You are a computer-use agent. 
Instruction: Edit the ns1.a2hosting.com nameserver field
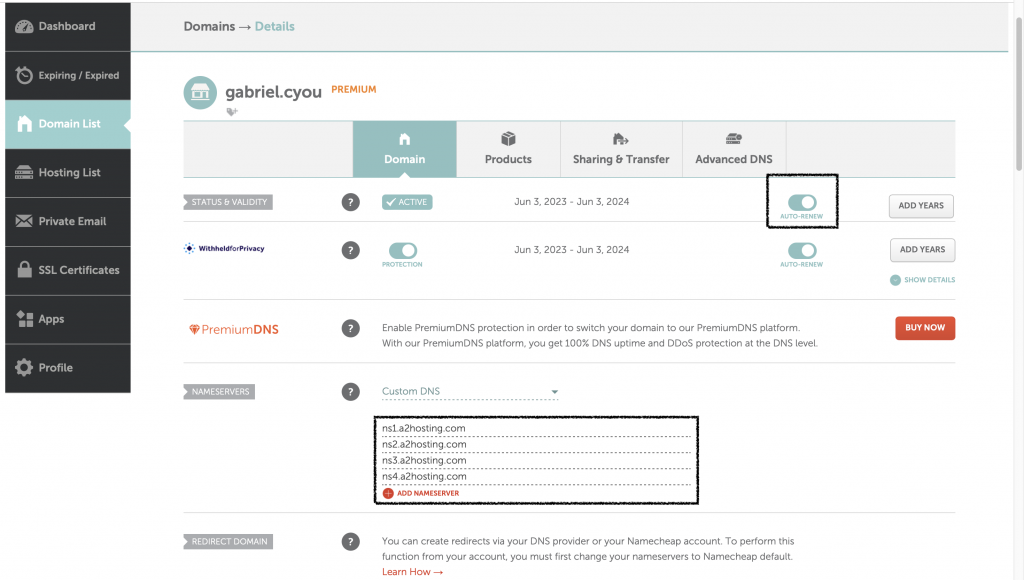pyautogui.click(x=536, y=428)
